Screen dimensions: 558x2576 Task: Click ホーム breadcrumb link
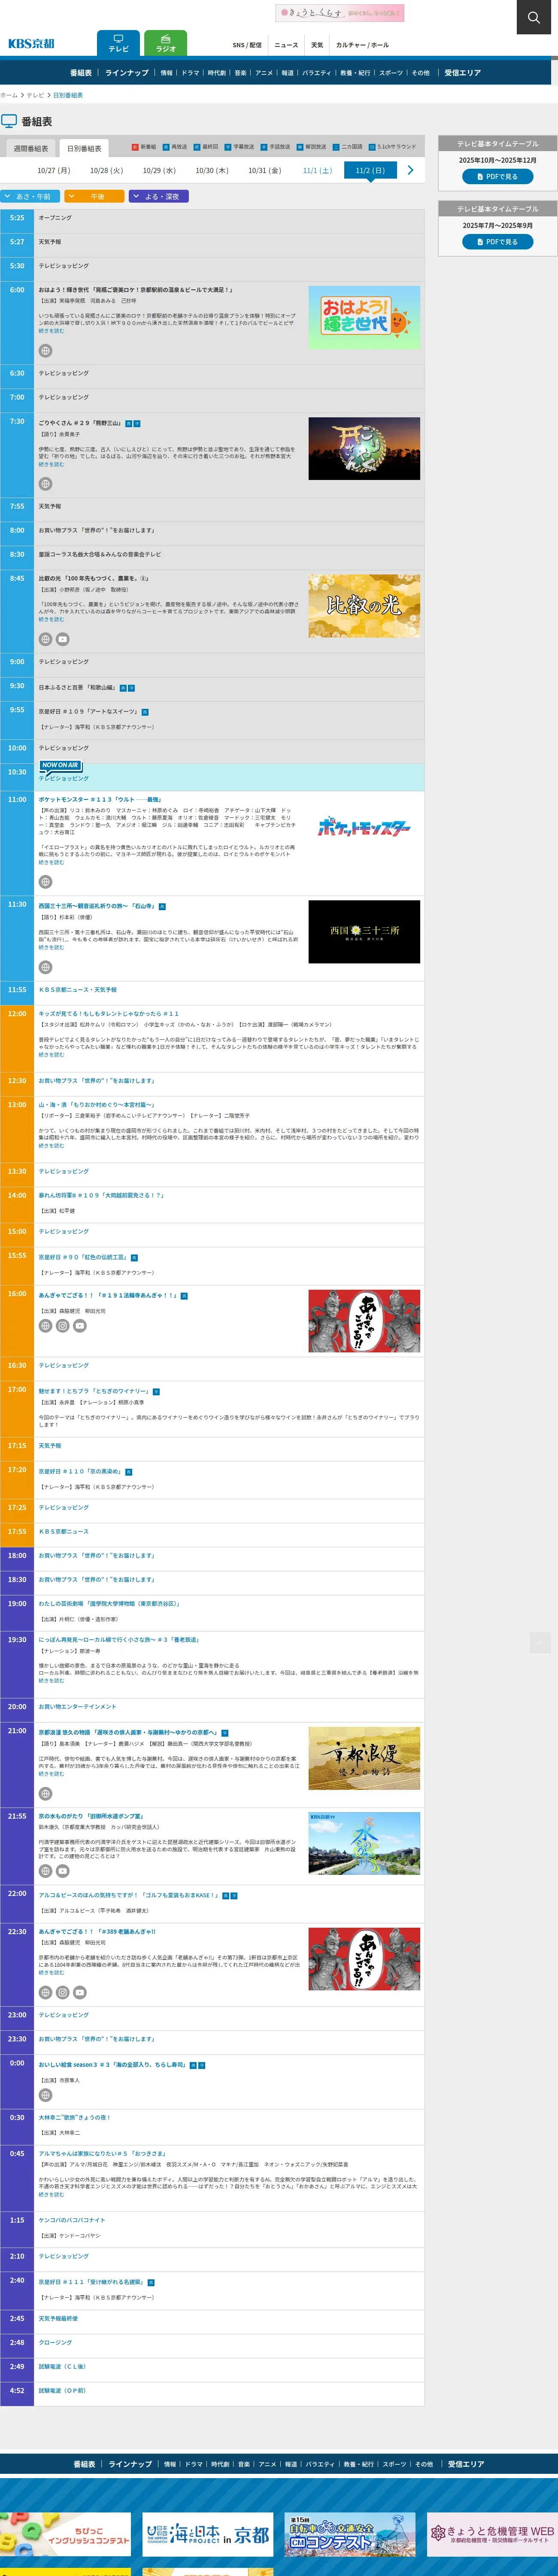tap(9, 95)
